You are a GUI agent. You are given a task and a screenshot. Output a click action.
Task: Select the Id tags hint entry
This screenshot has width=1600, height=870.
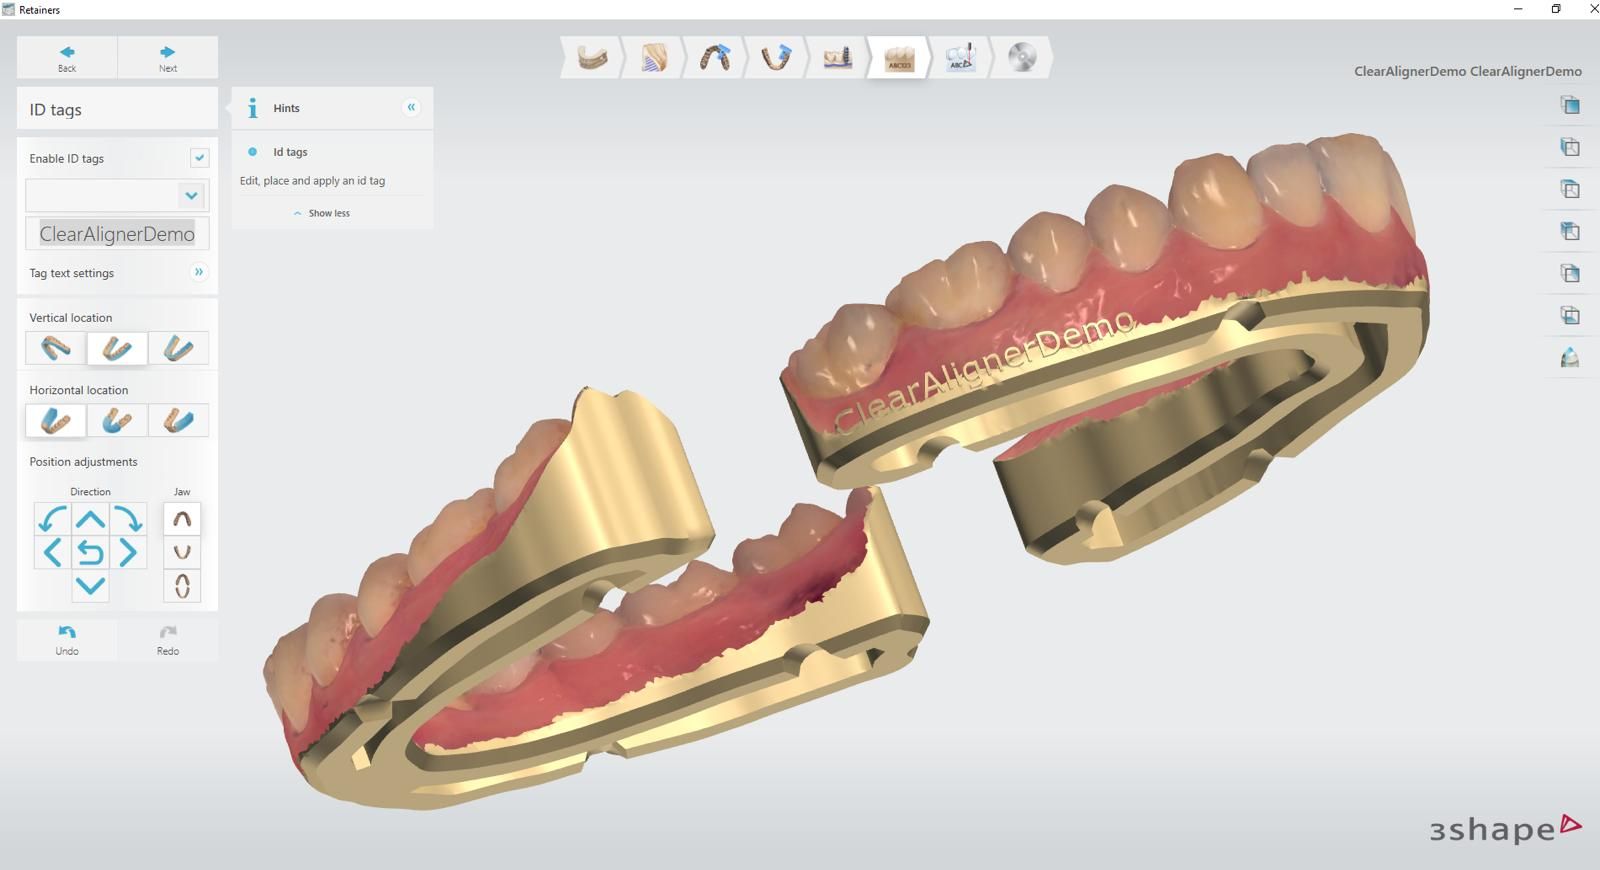(290, 152)
